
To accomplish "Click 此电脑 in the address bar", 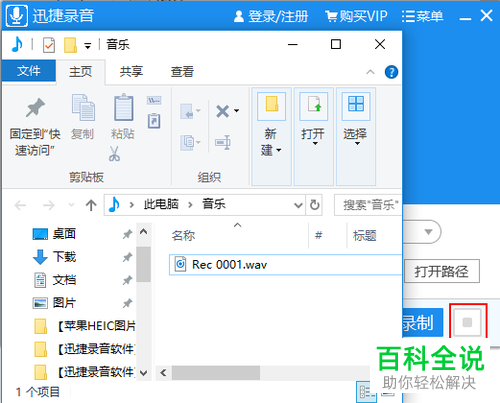I will pyautogui.click(x=161, y=204).
